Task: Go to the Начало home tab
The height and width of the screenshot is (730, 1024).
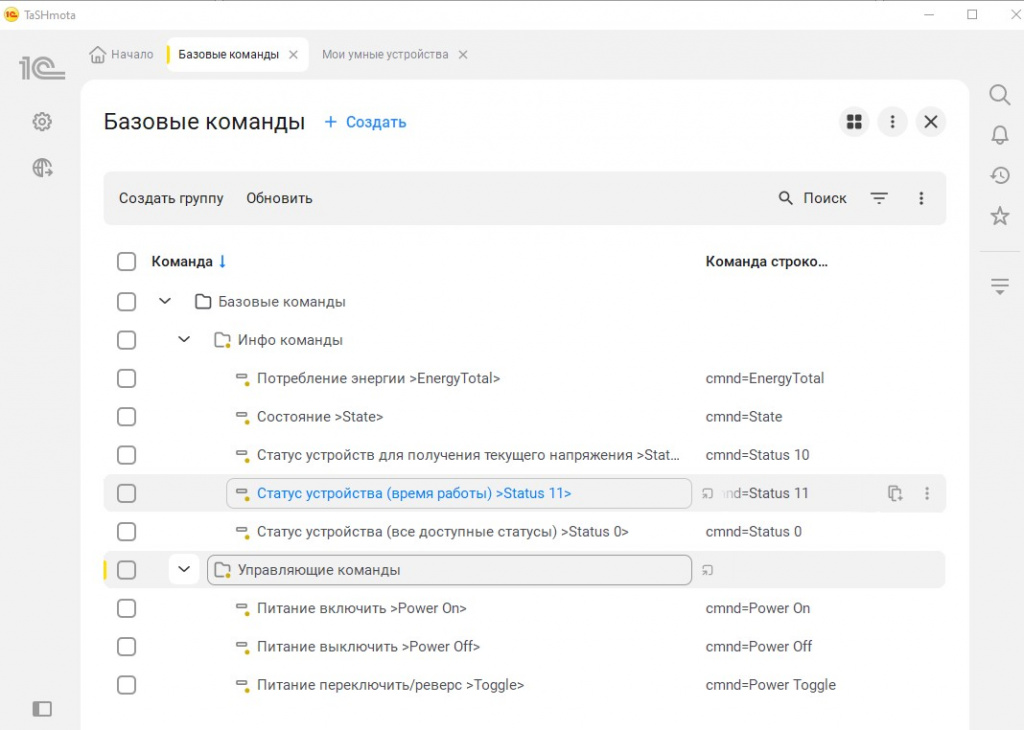Action: click(x=122, y=55)
